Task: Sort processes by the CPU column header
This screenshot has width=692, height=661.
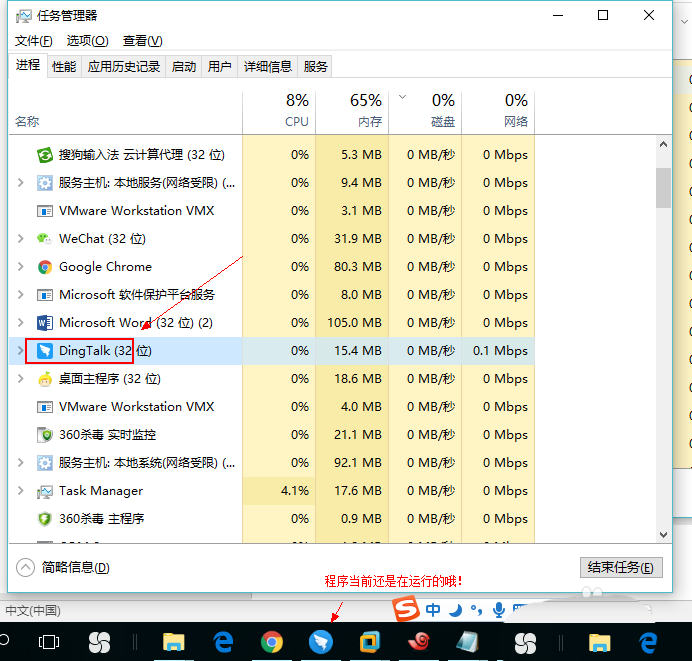Action: click(279, 112)
